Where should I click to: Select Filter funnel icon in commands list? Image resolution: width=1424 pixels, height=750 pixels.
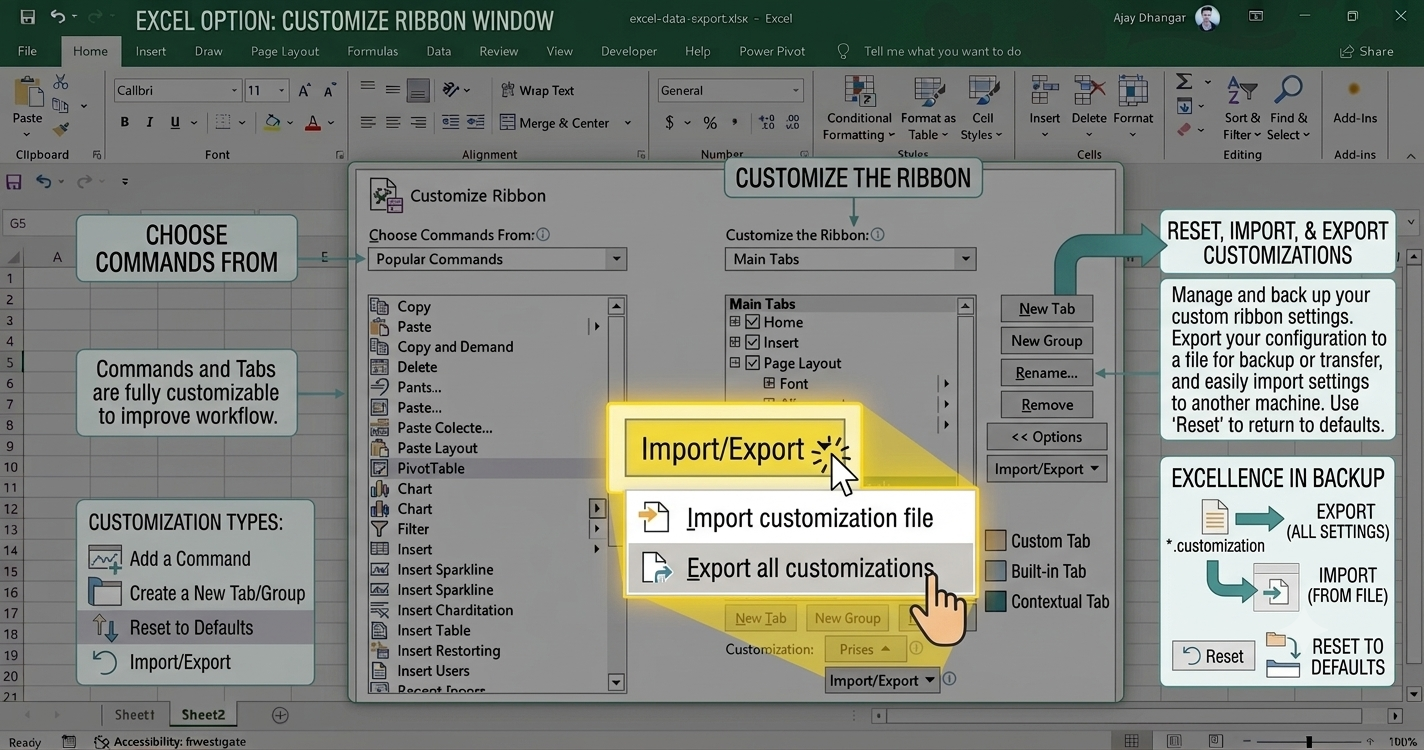[x=379, y=529]
